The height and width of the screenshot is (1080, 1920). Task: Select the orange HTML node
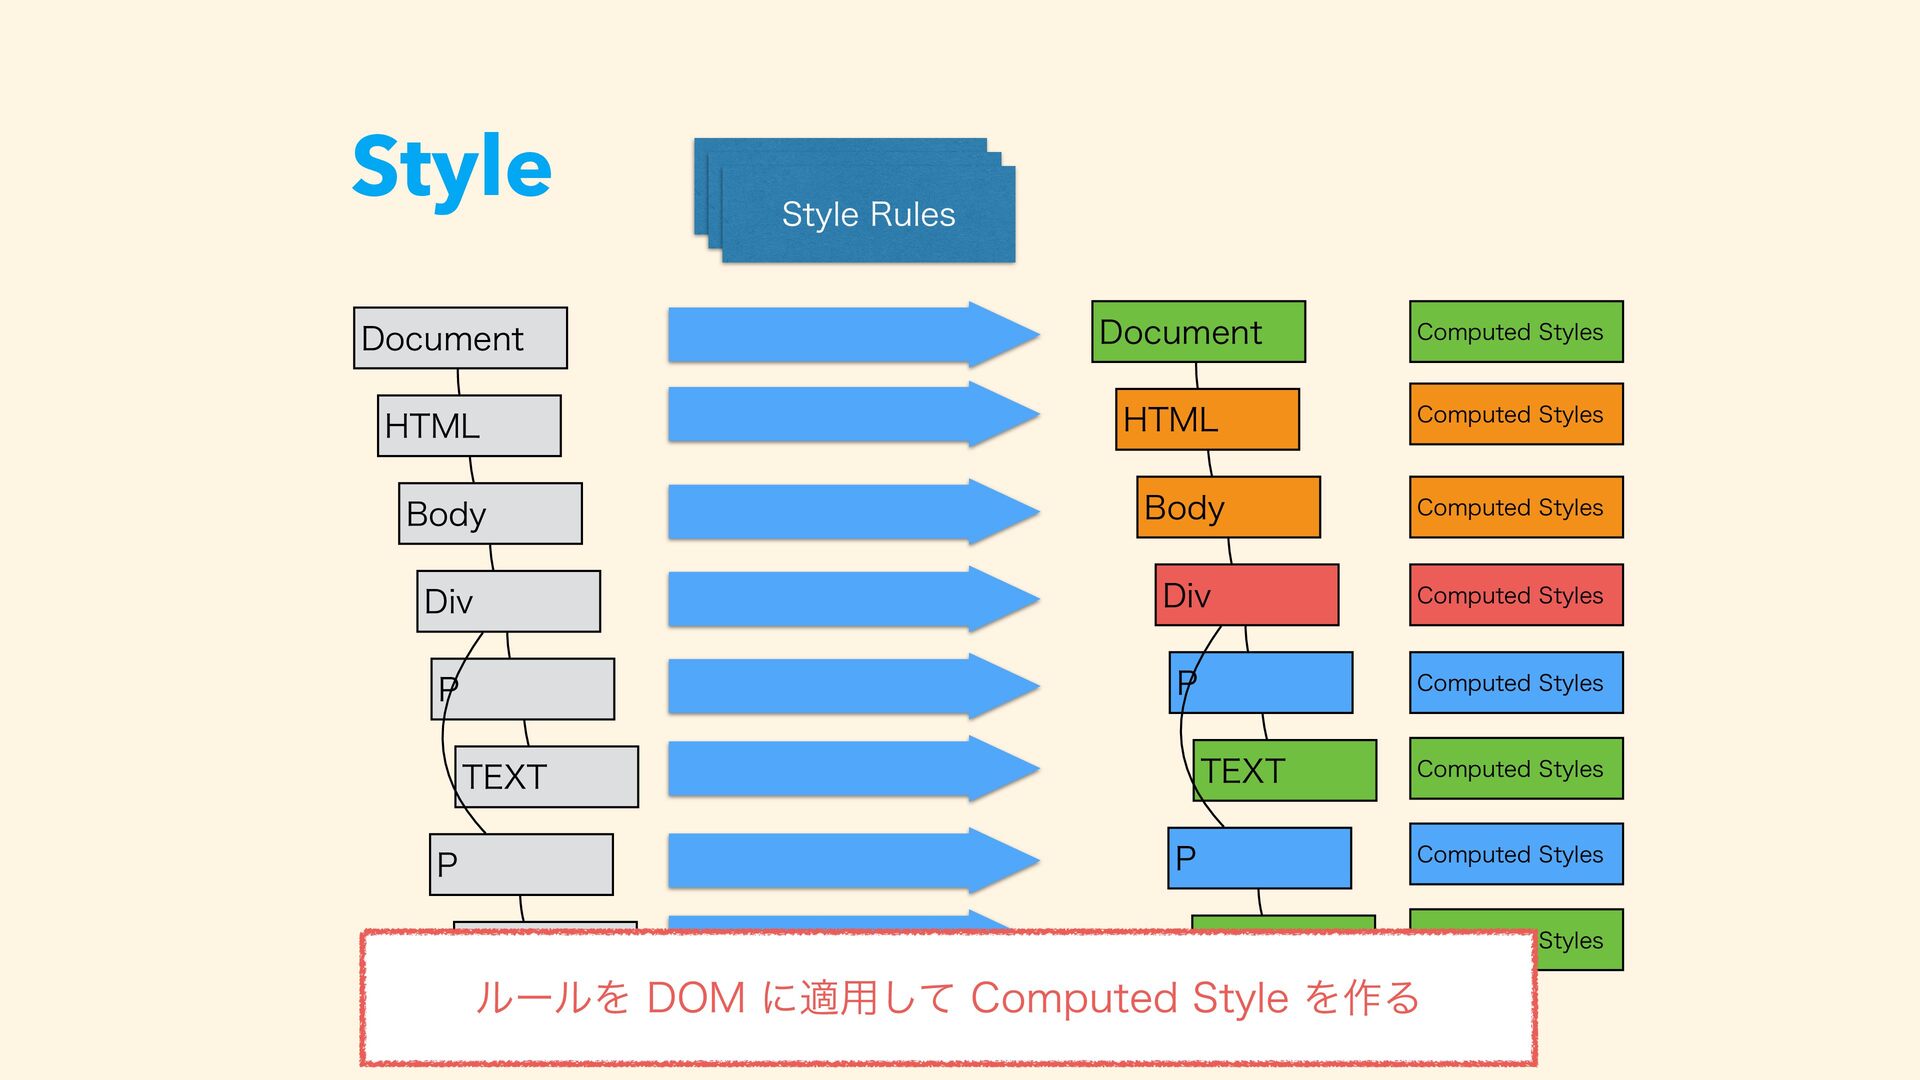pyautogui.click(x=1207, y=420)
